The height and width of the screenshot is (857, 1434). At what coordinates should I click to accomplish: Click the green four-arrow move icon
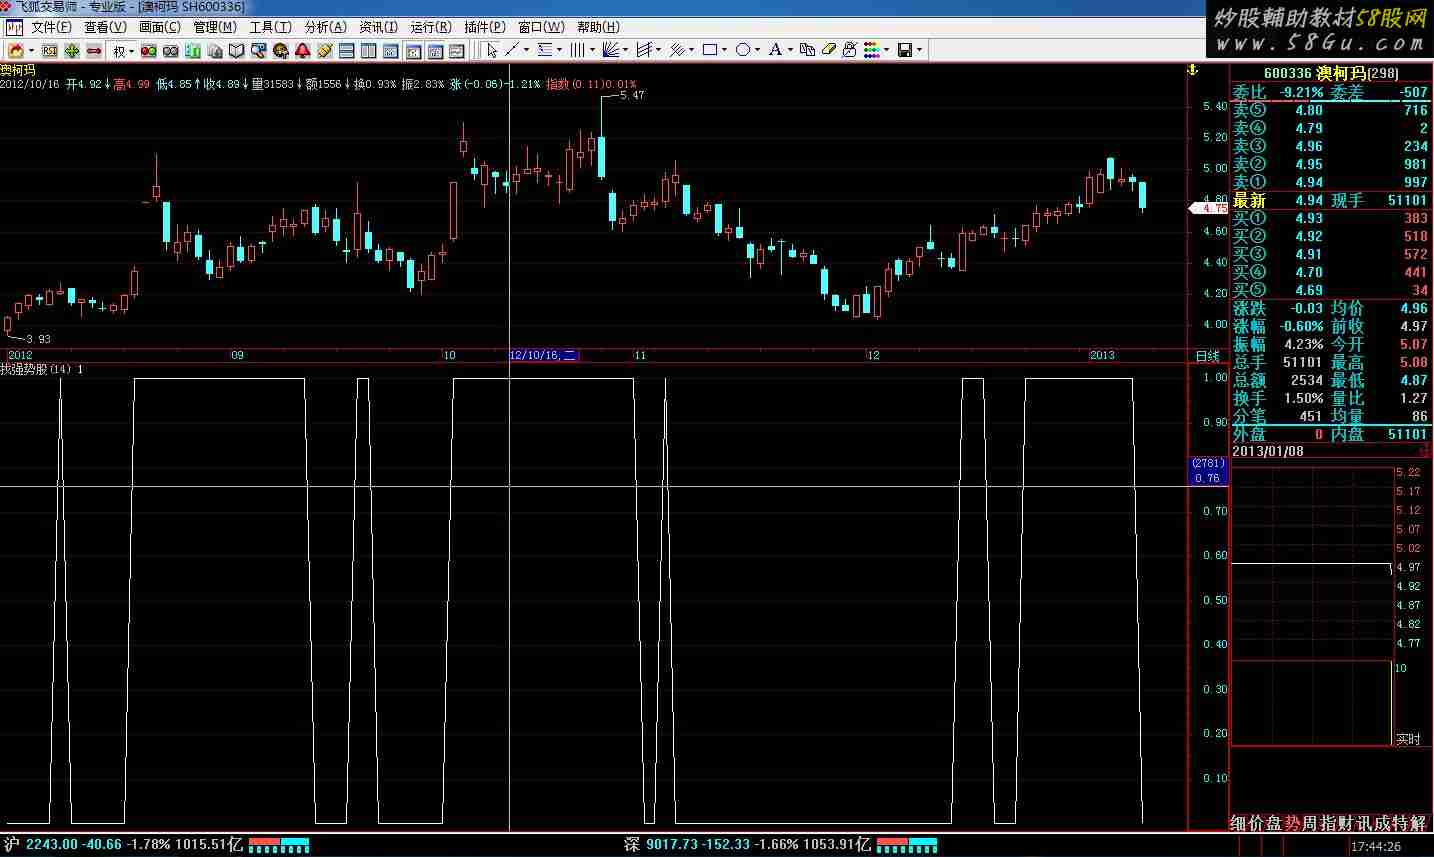point(72,50)
